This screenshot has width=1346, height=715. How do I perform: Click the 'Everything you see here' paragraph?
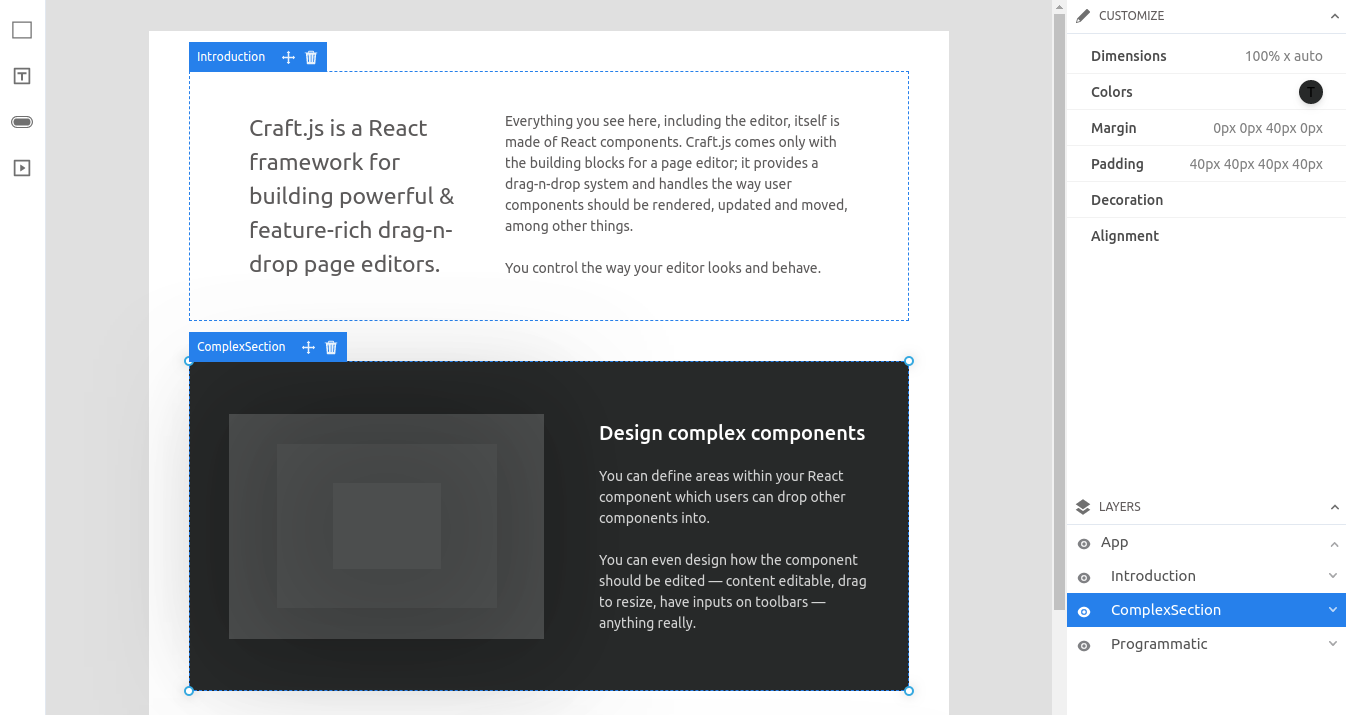tap(676, 173)
